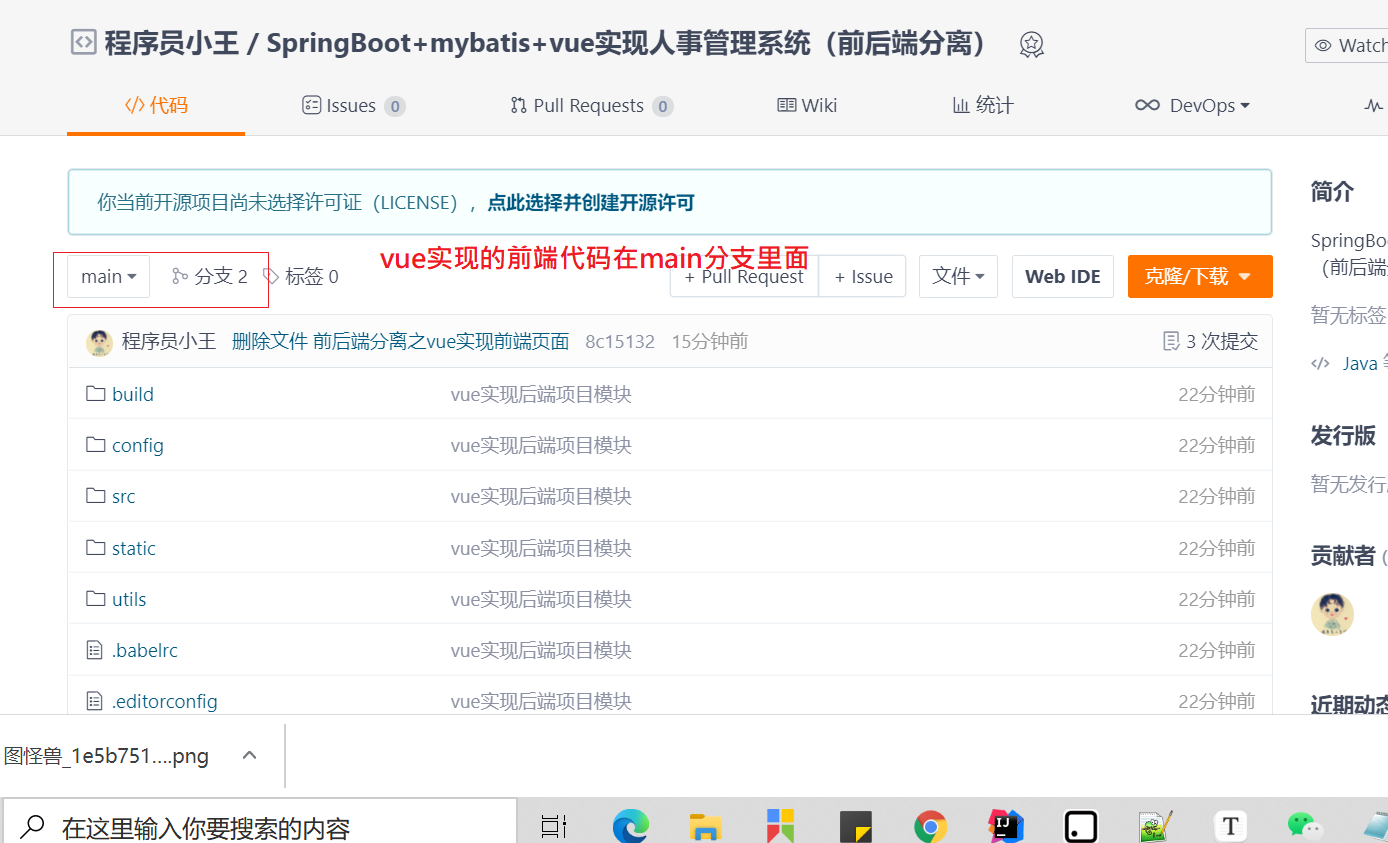The width and height of the screenshot is (1388, 843).
Task: Expand the downloaded png file options chevron
Action: click(250, 756)
